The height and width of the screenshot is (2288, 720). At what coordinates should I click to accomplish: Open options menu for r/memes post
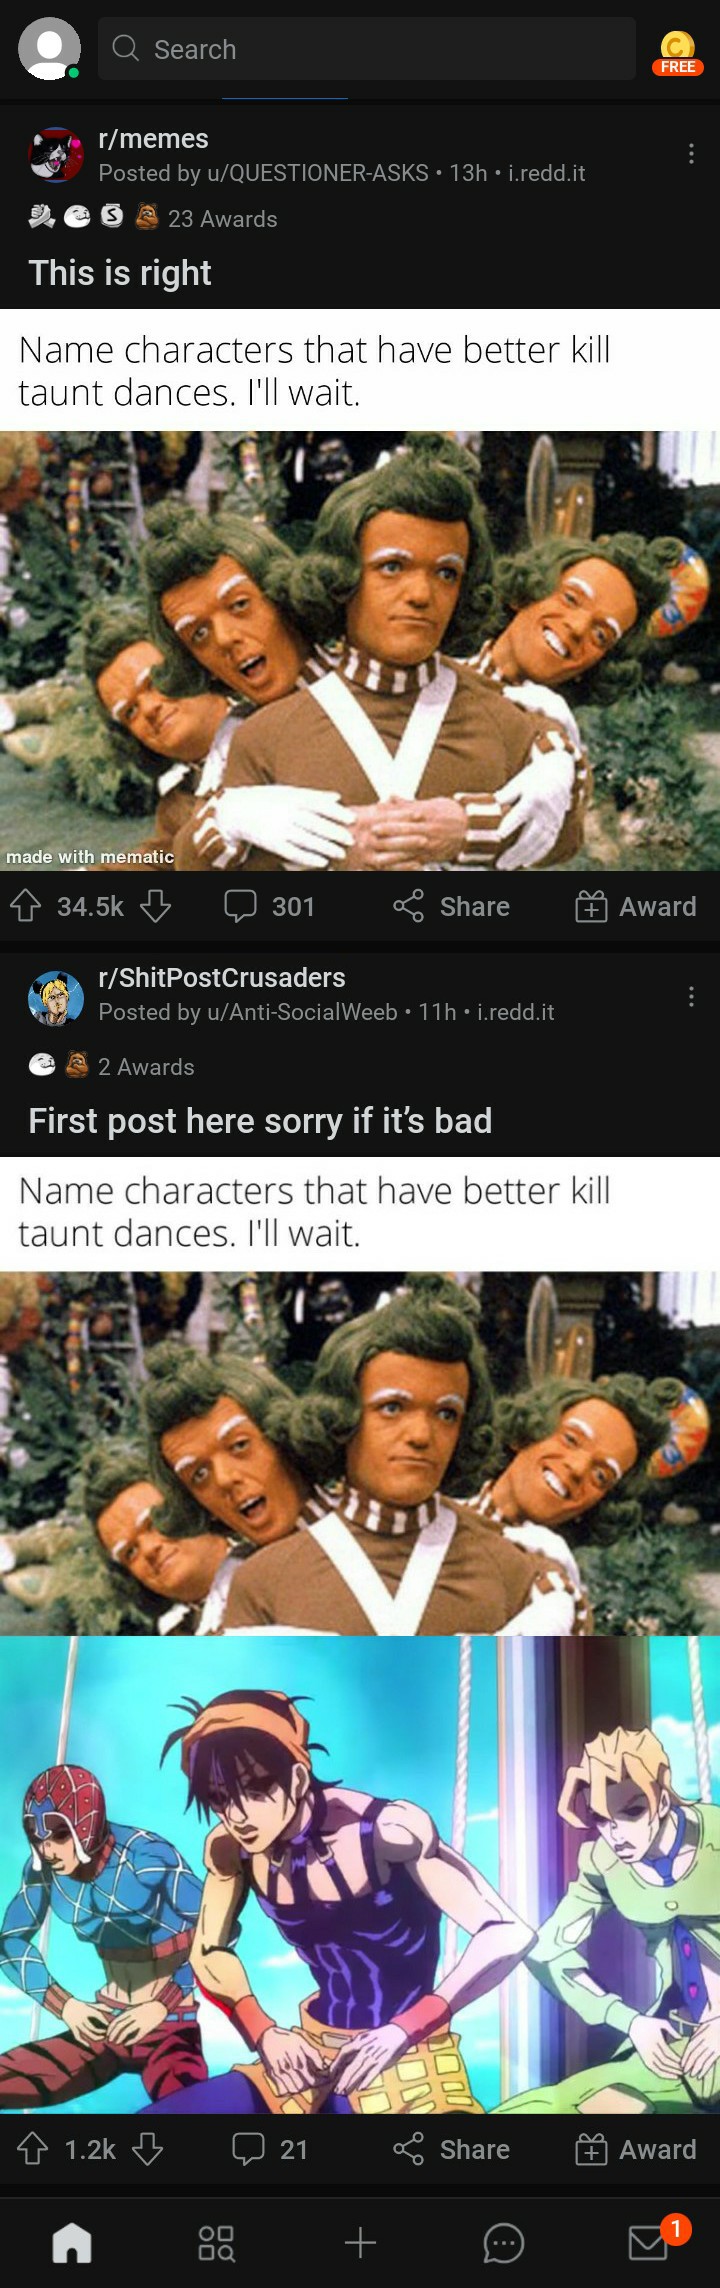coord(691,153)
